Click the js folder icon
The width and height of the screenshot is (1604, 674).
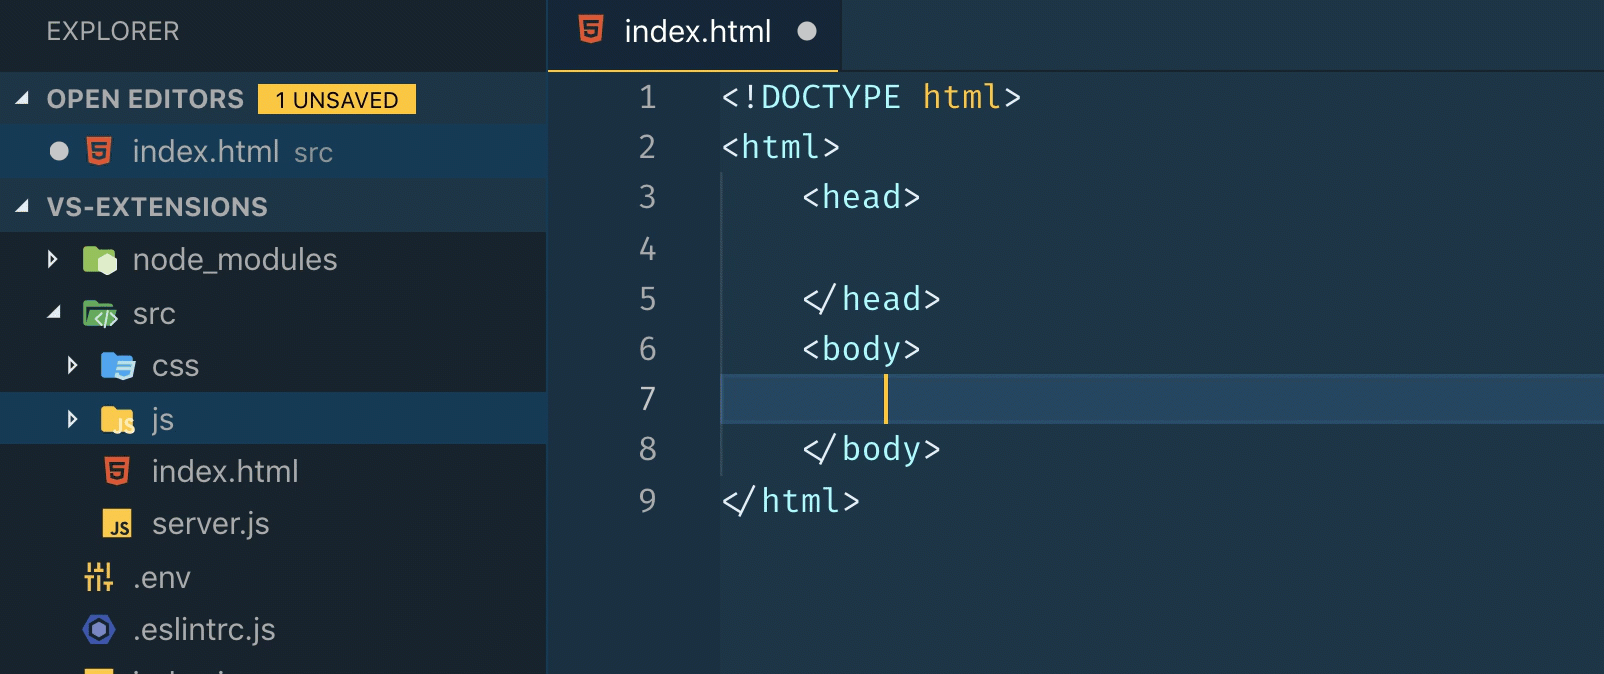pyautogui.click(x=118, y=420)
